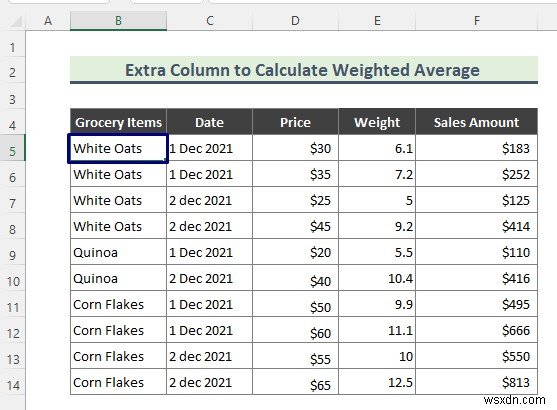The image size is (557, 410).
Task: Select column F header
Action: pos(476,21)
